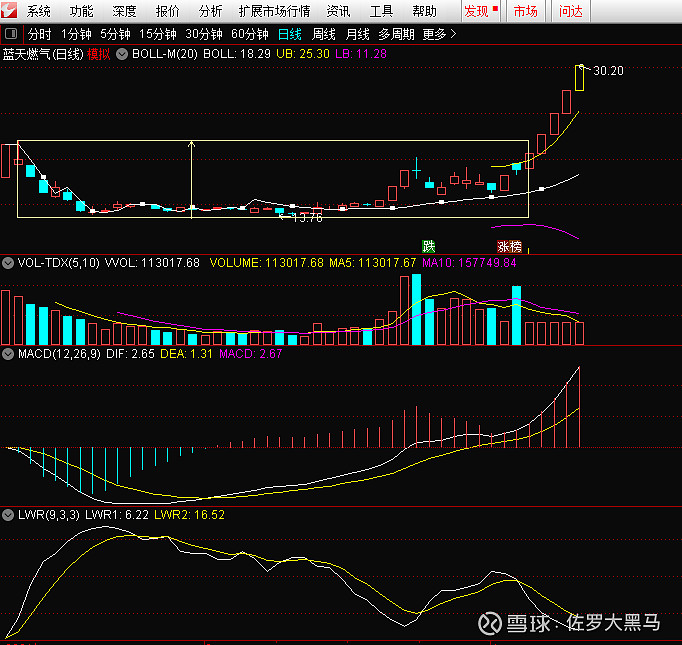Click the red app logo icon

tap(9, 10)
